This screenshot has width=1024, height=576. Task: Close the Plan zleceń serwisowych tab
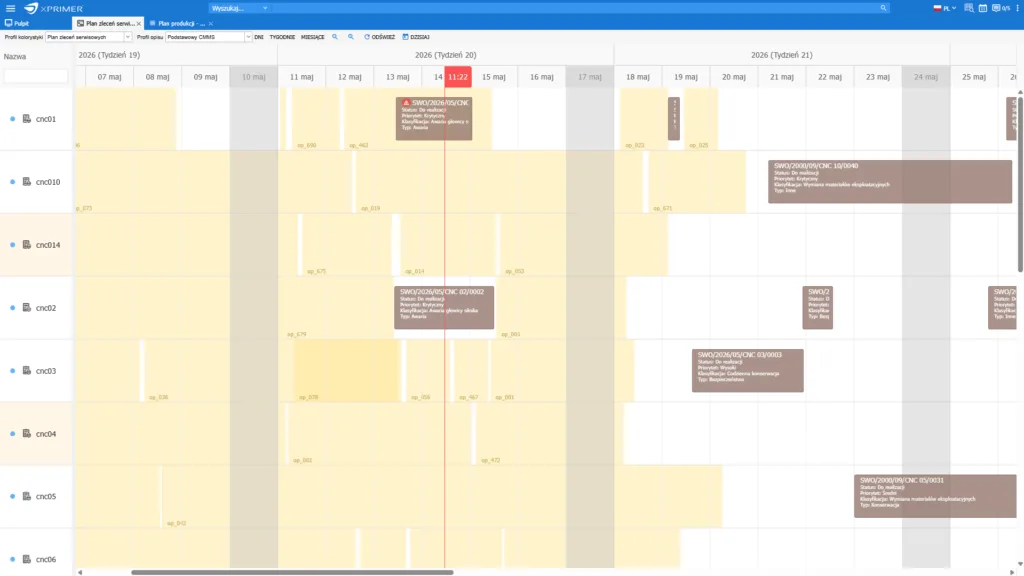click(138, 24)
